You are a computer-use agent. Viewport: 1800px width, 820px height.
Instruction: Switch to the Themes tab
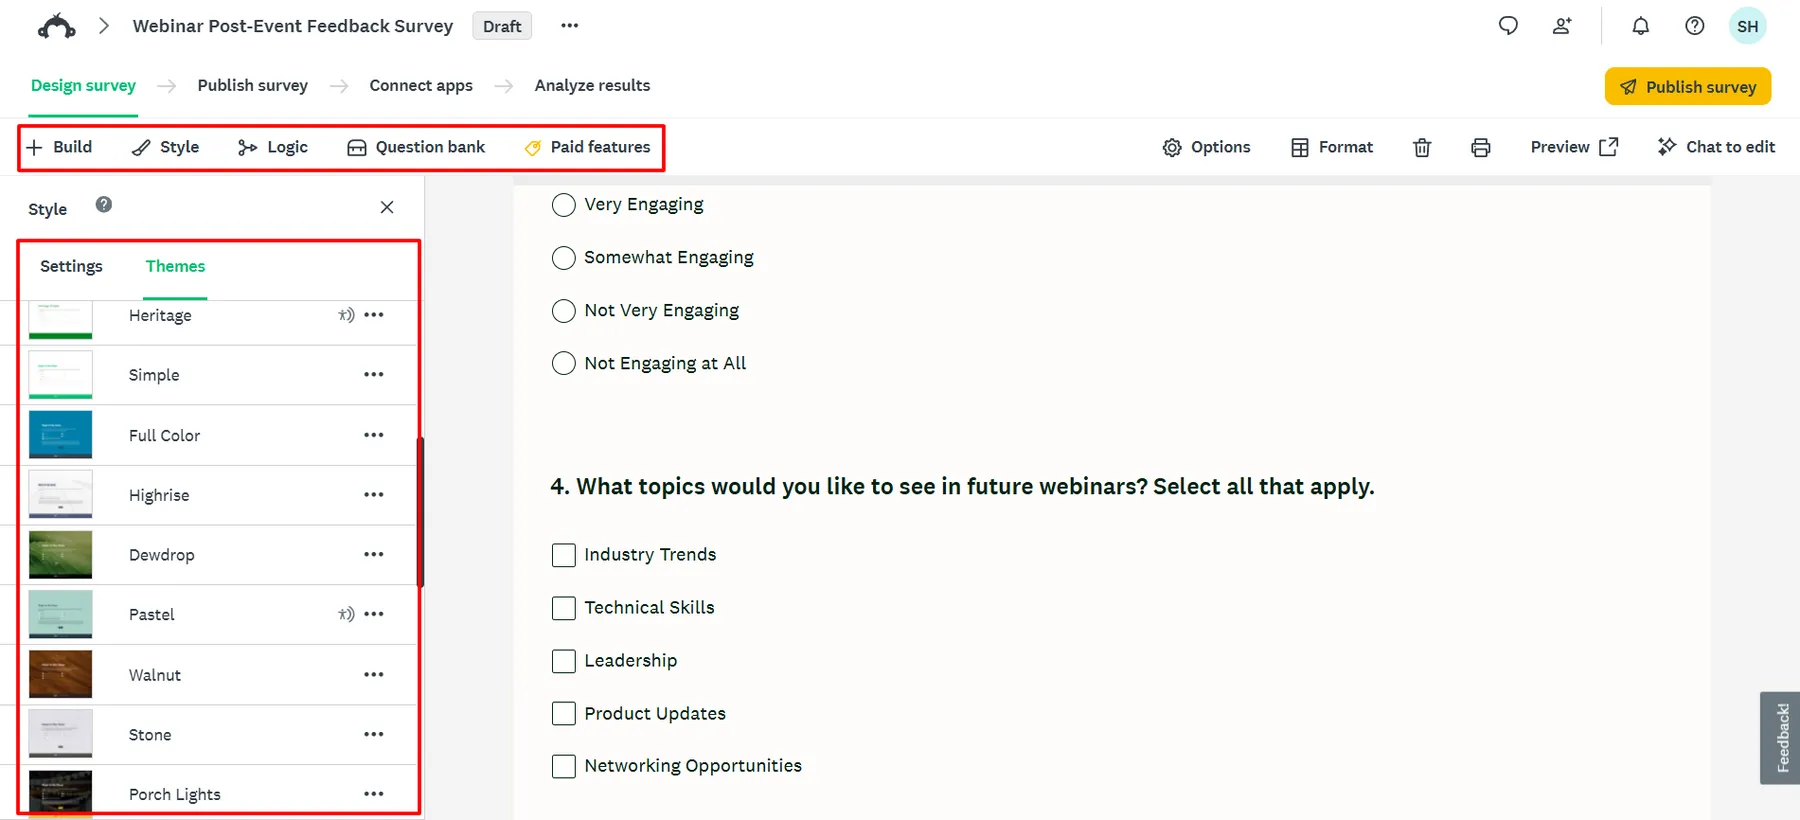coord(175,266)
